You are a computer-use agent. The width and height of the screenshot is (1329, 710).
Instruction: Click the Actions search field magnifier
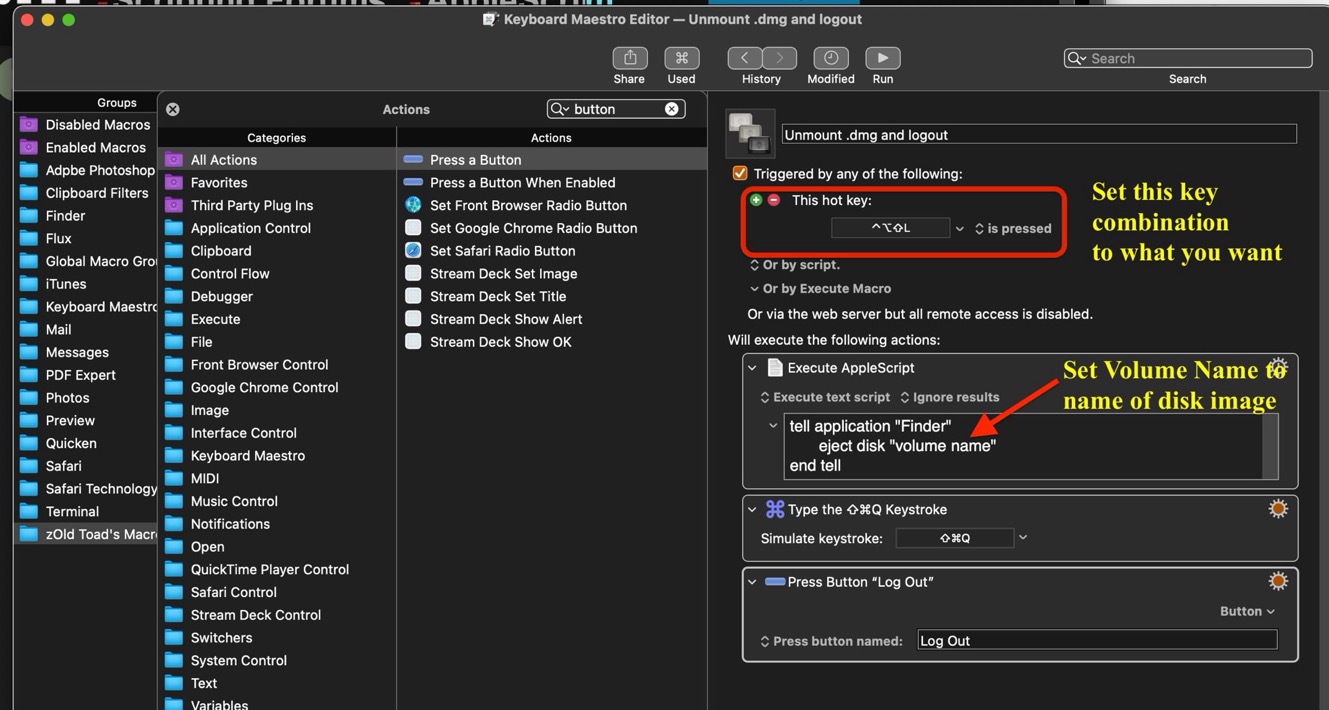[560, 109]
